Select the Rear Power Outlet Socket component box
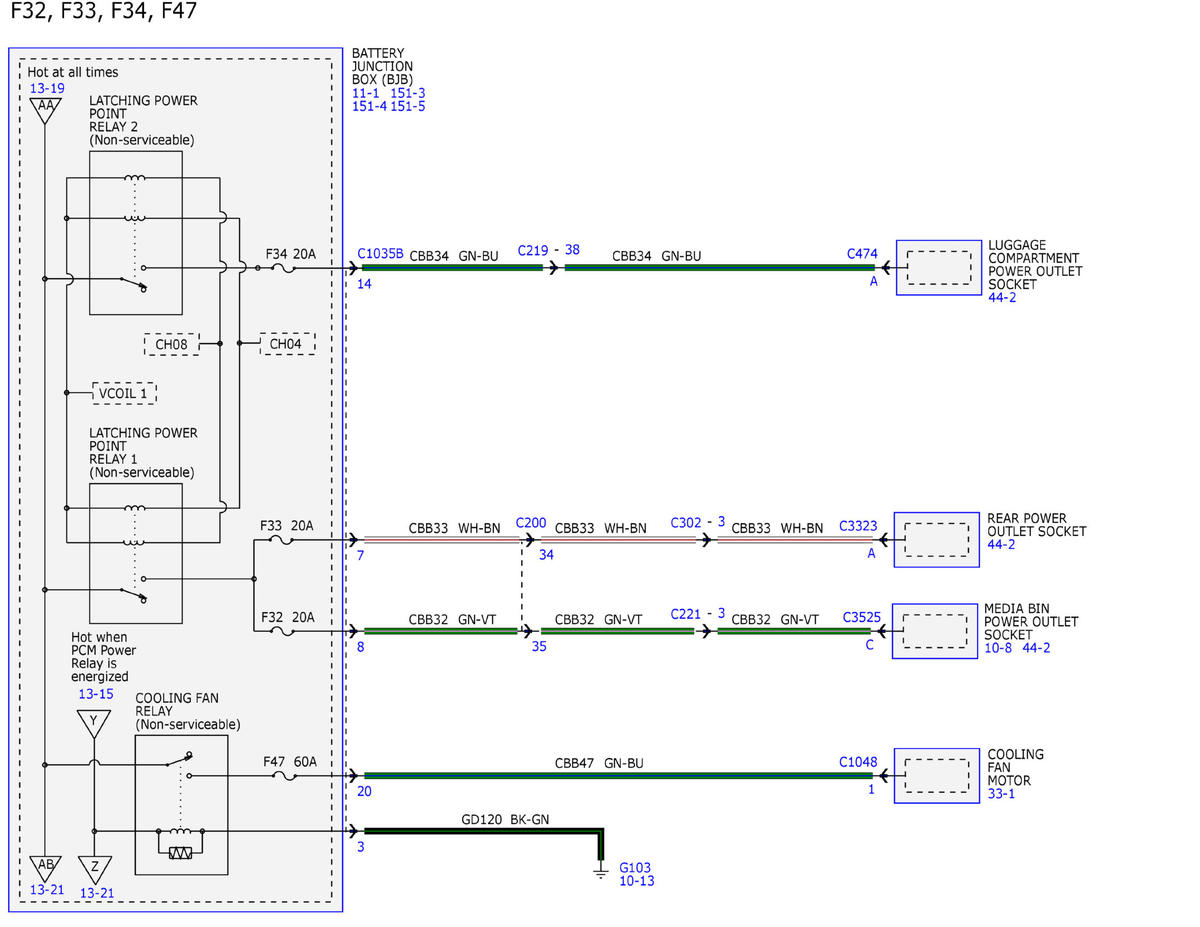Viewport: 1200px width, 927px height. [x=937, y=540]
